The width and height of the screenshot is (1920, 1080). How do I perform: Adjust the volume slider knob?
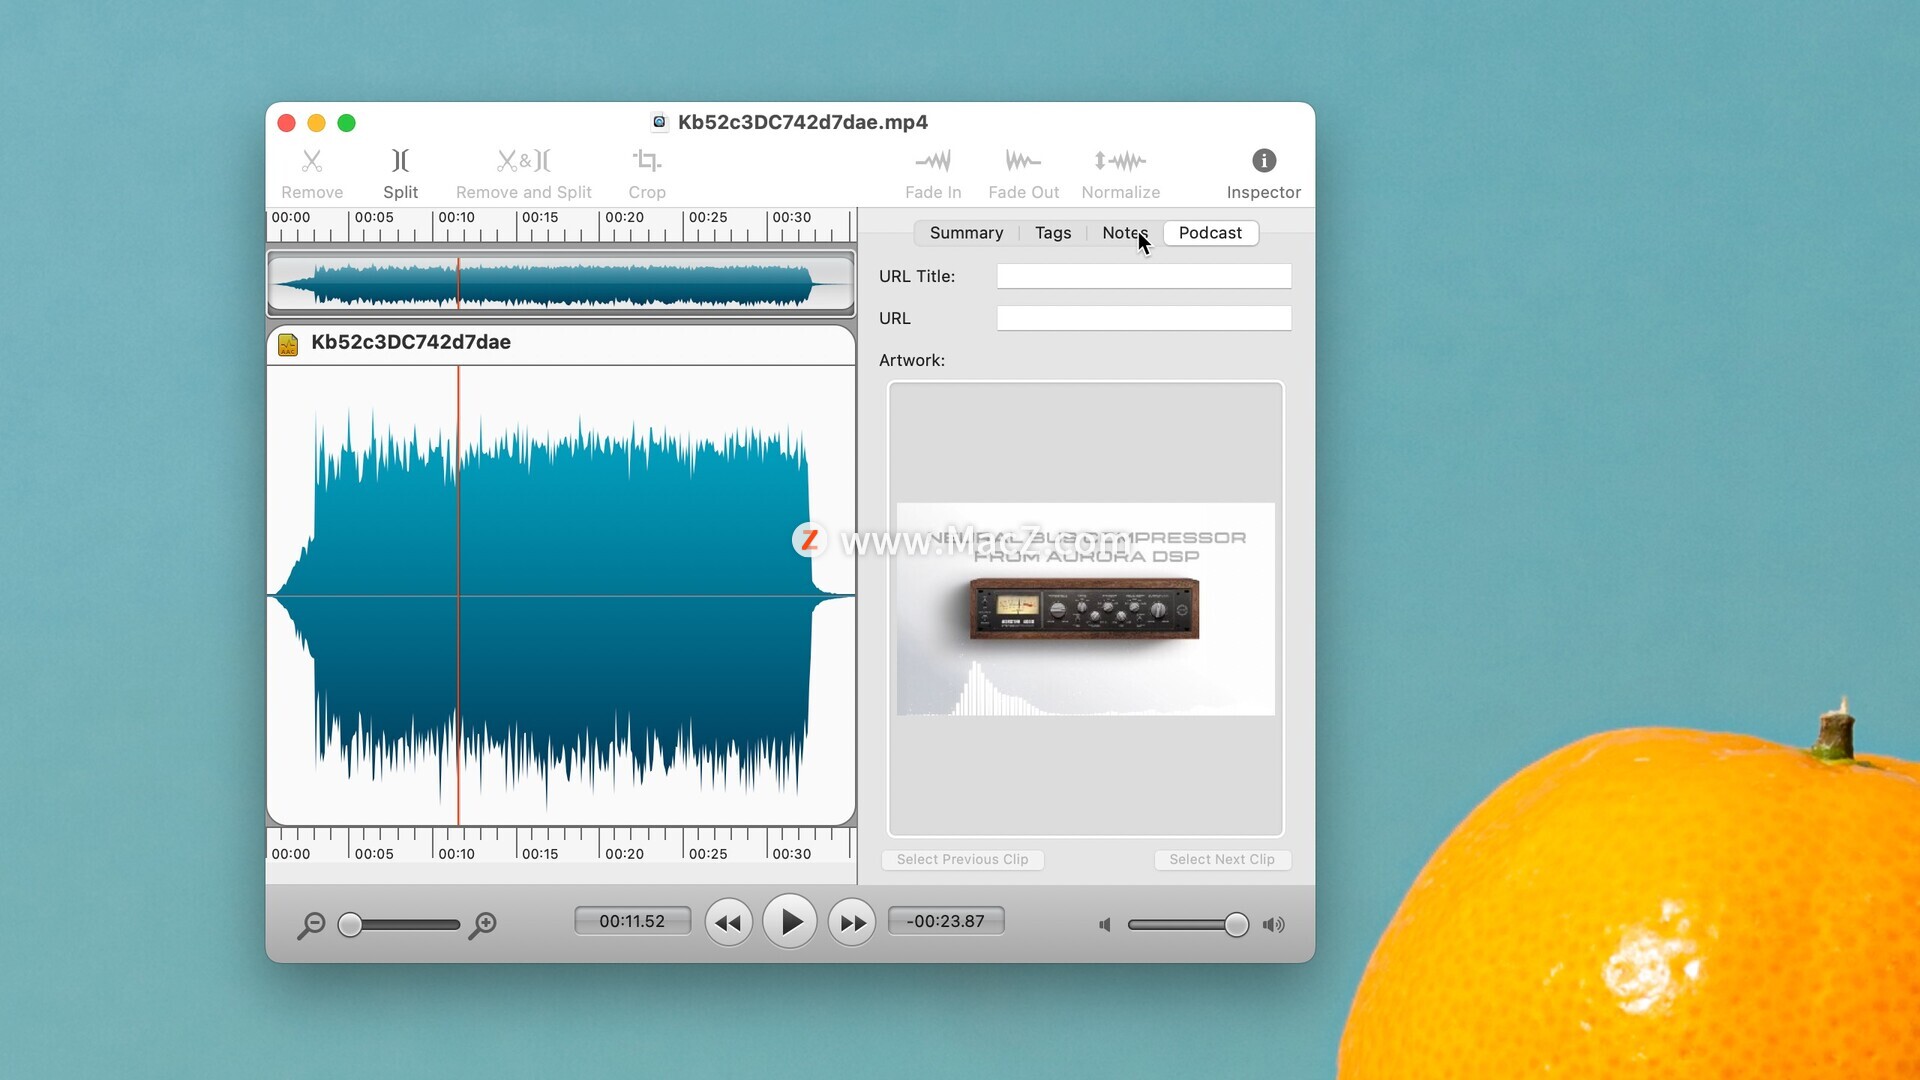pyautogui.click(x=1236, y=925)
